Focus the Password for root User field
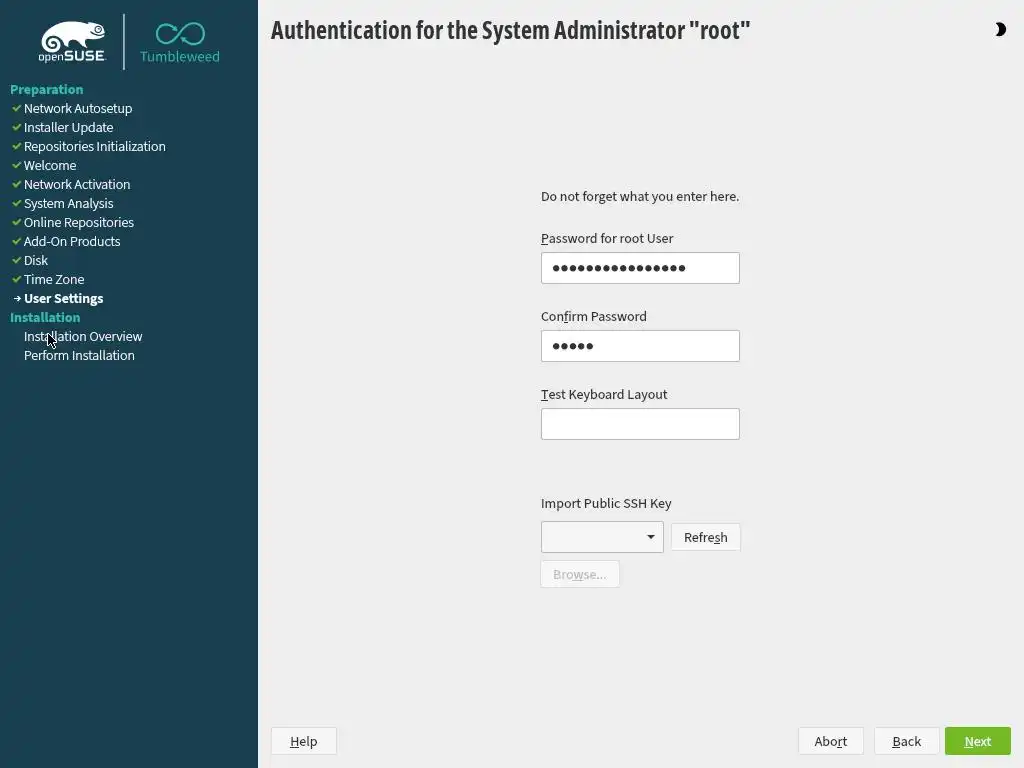The height and width of the screenshot is (768, 1024). [640, 268]
